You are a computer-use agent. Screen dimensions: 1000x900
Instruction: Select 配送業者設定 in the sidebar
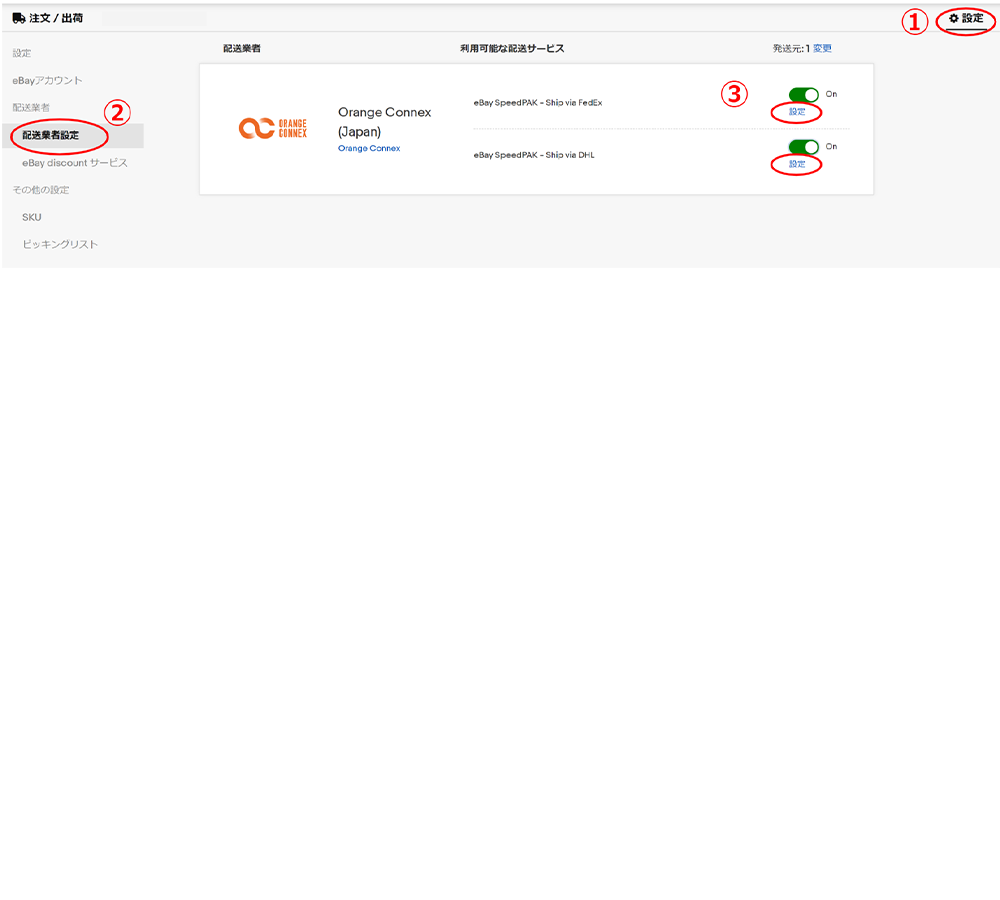pos(50,135)
